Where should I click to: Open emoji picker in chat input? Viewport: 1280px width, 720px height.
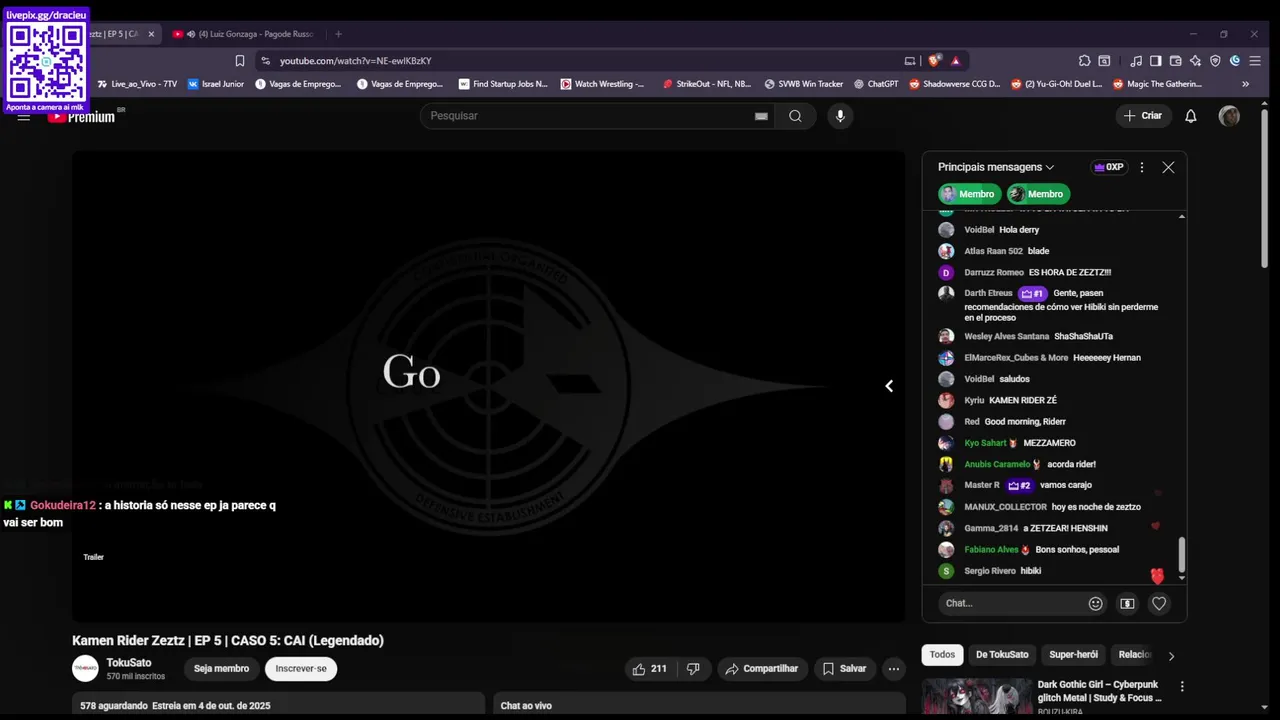pos(1096,603)
